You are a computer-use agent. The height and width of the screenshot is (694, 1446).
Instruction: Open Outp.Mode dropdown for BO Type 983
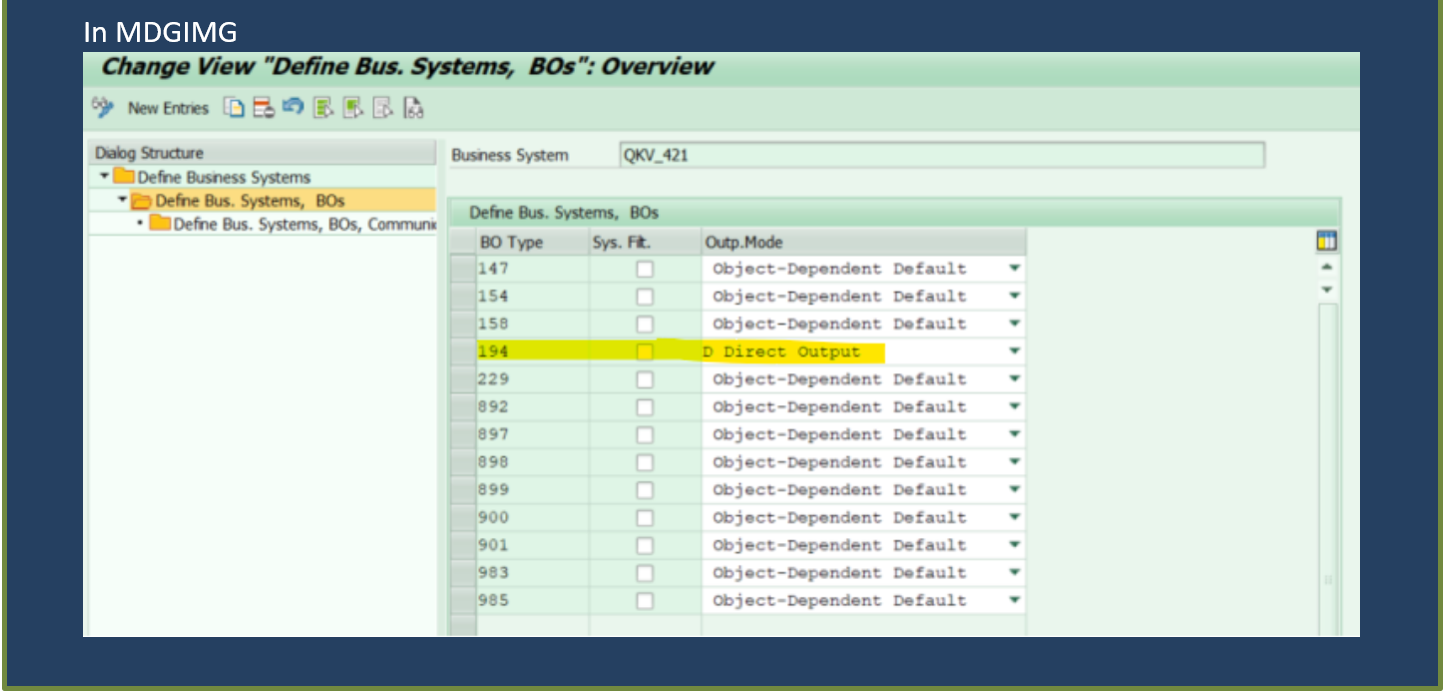coord(1014,573)
